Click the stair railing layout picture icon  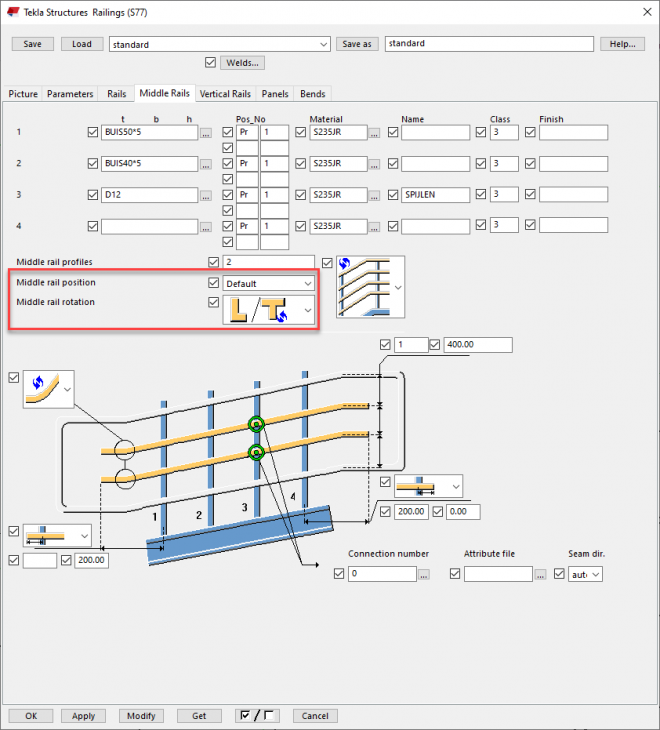(x=364, y=287)
